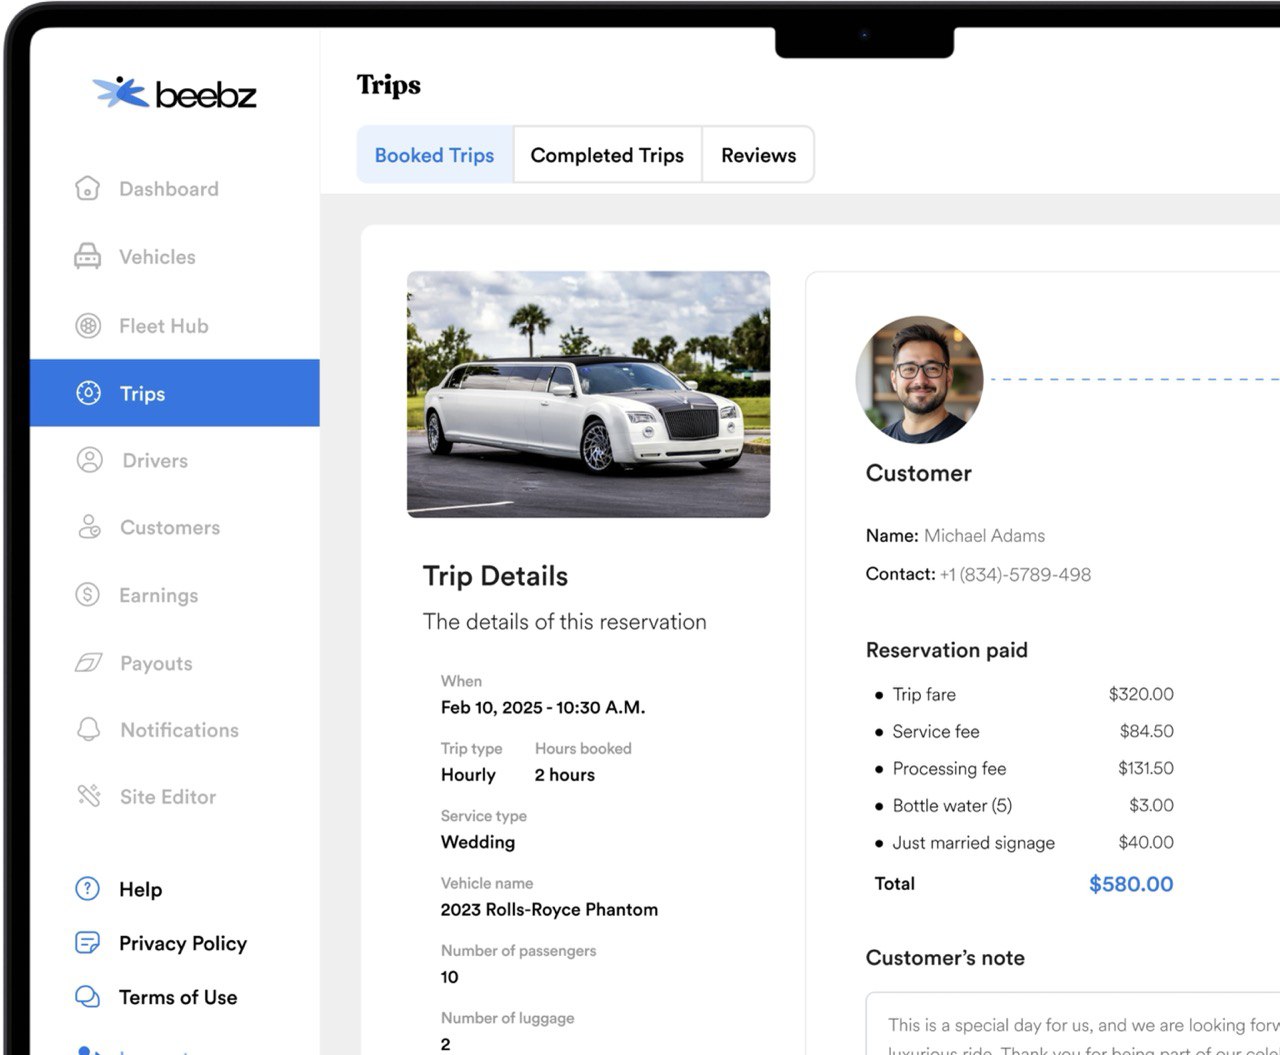Open the Terms of Use link

(x=178, y=997)
